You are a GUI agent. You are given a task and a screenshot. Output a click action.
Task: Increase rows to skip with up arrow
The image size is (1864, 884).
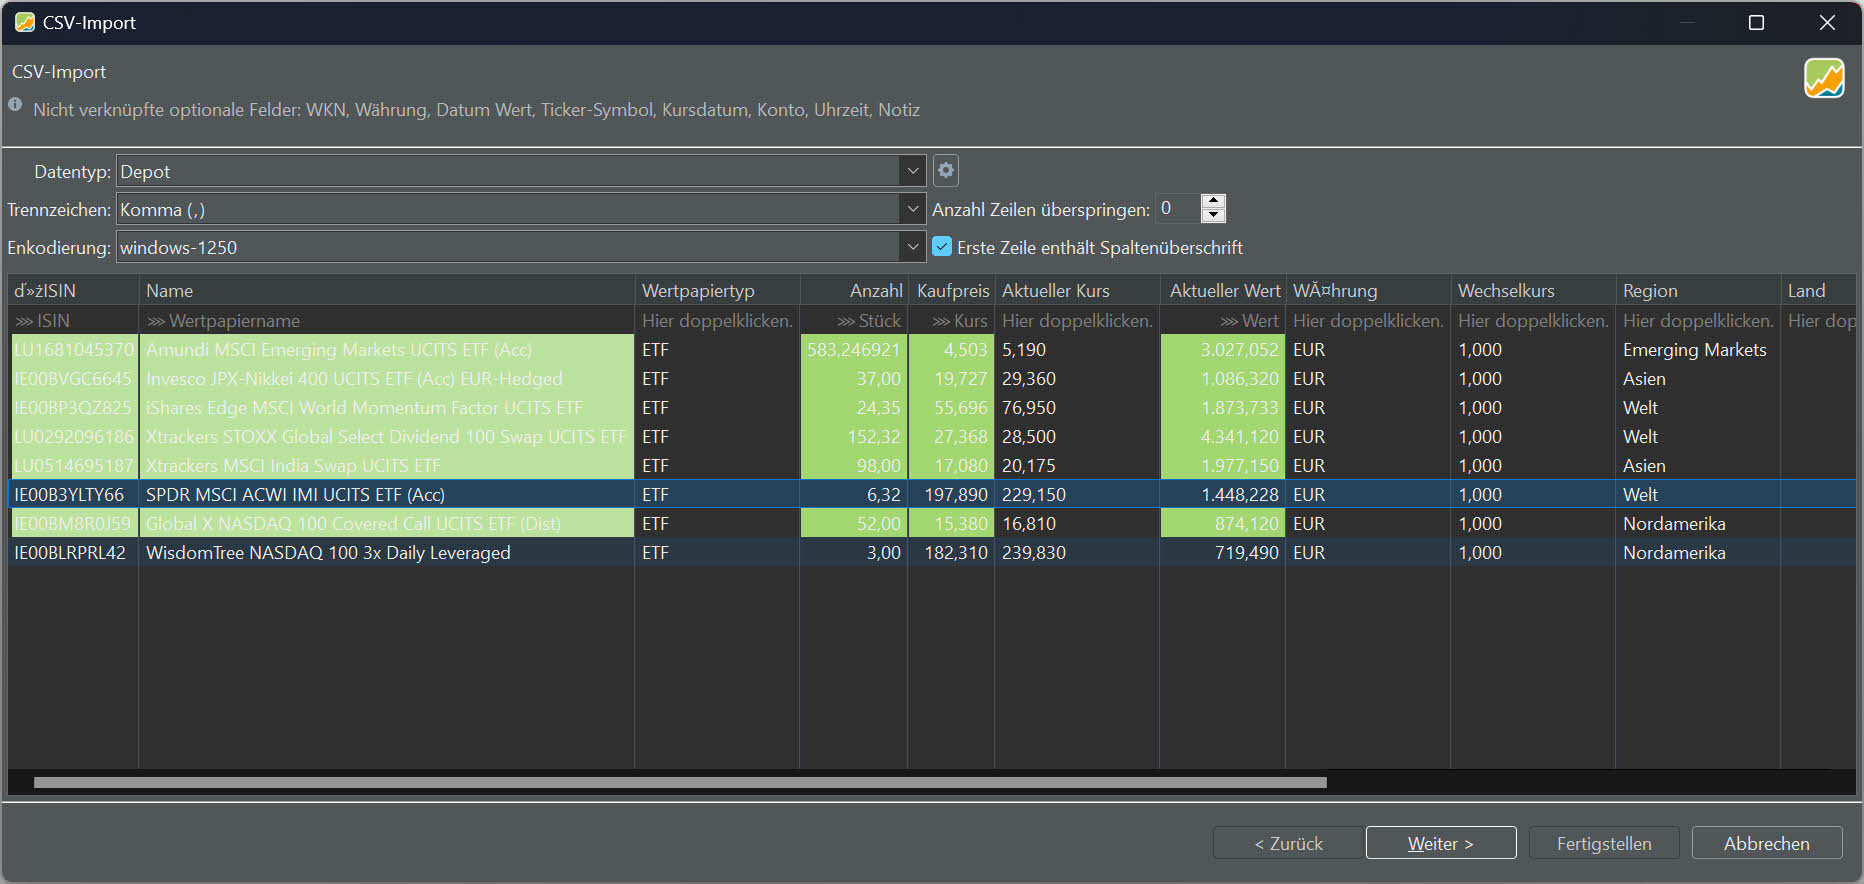click(1213, 201)
